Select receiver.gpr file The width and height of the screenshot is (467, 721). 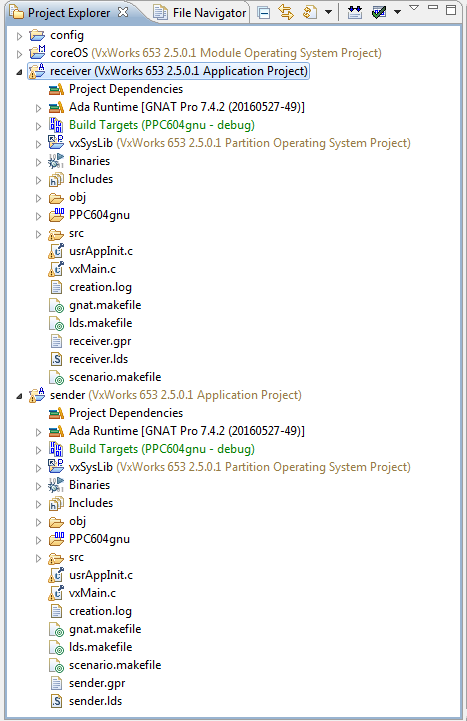100,341
